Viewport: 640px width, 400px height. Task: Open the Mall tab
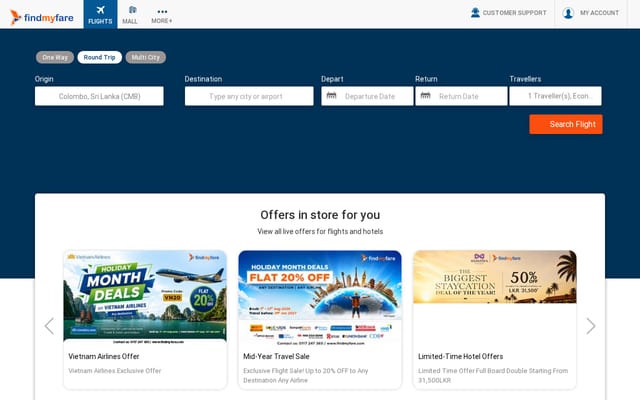(130, 14)
